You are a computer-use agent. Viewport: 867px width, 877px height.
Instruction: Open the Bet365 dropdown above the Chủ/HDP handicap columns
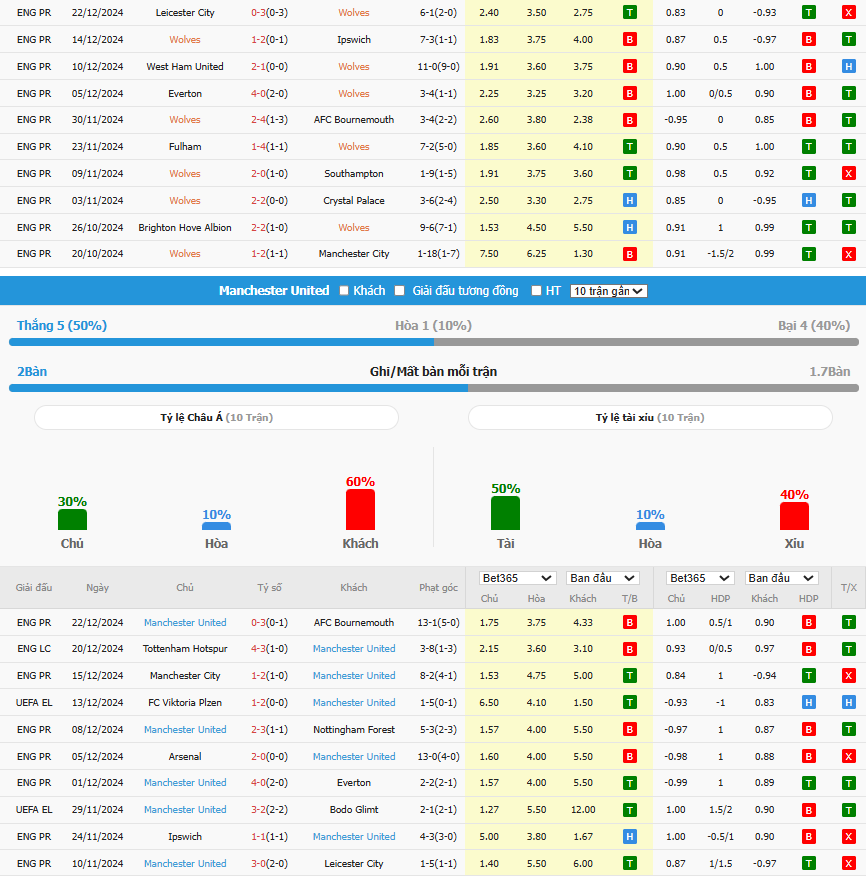(700, 578)
